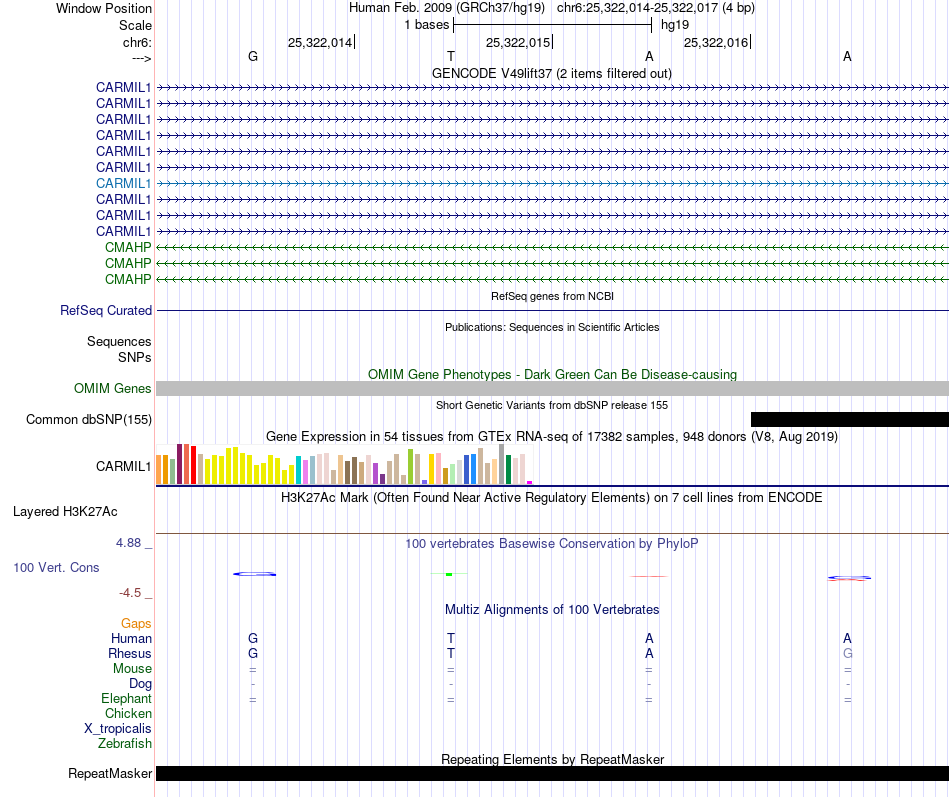Click the light-blue highlighted CARMIL1 transcript label
This screenshot has height=797, width=950.
(123, 183)
